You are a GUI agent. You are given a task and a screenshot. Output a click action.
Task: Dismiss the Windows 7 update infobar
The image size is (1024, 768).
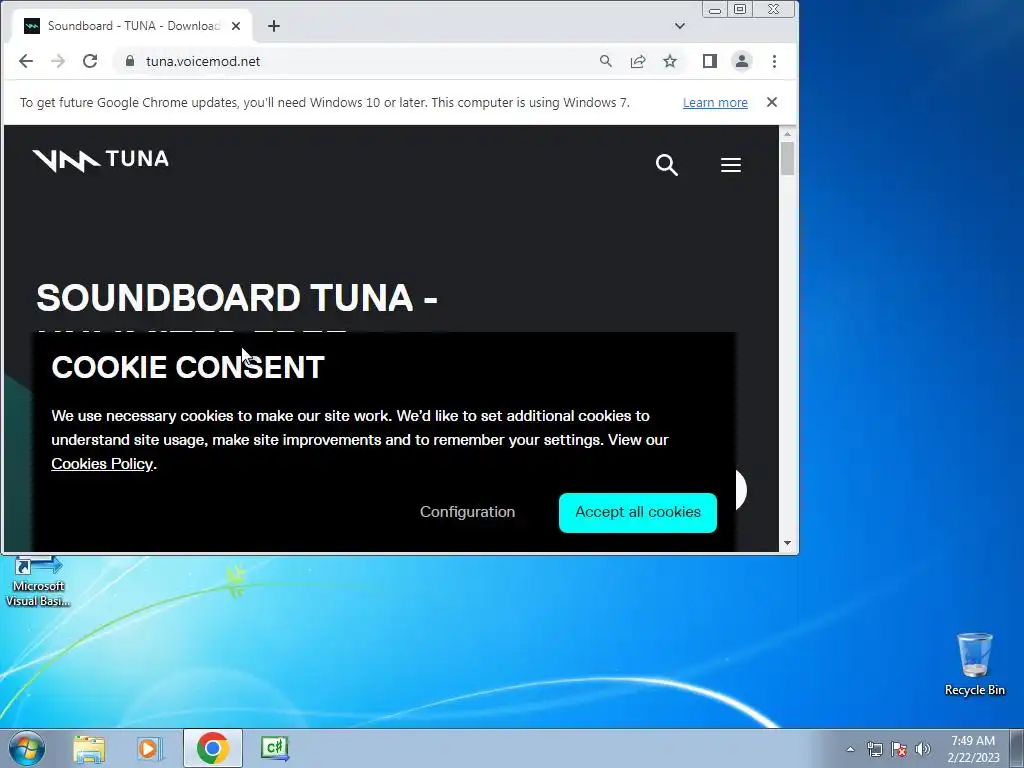pos(772,102)
